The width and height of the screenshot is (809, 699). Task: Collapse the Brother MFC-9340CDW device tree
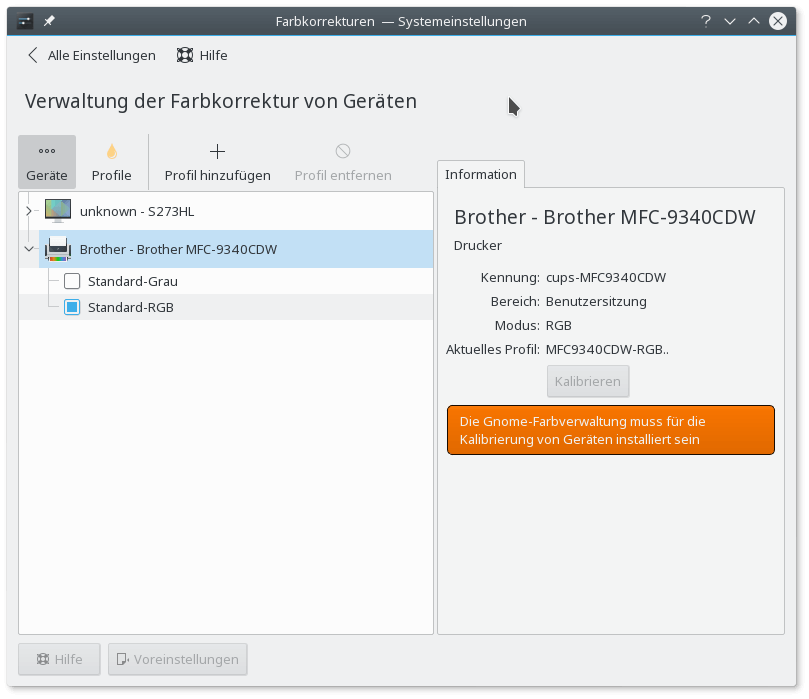coord(29,249)
